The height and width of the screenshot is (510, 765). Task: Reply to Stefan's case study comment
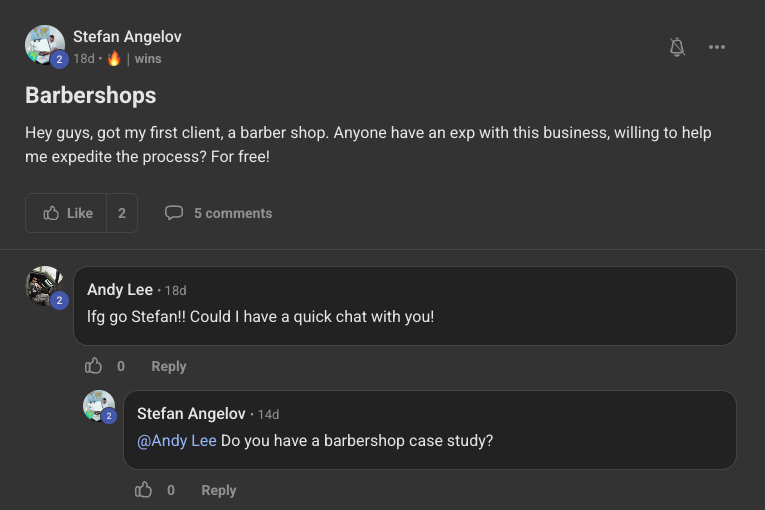point(219,490)
